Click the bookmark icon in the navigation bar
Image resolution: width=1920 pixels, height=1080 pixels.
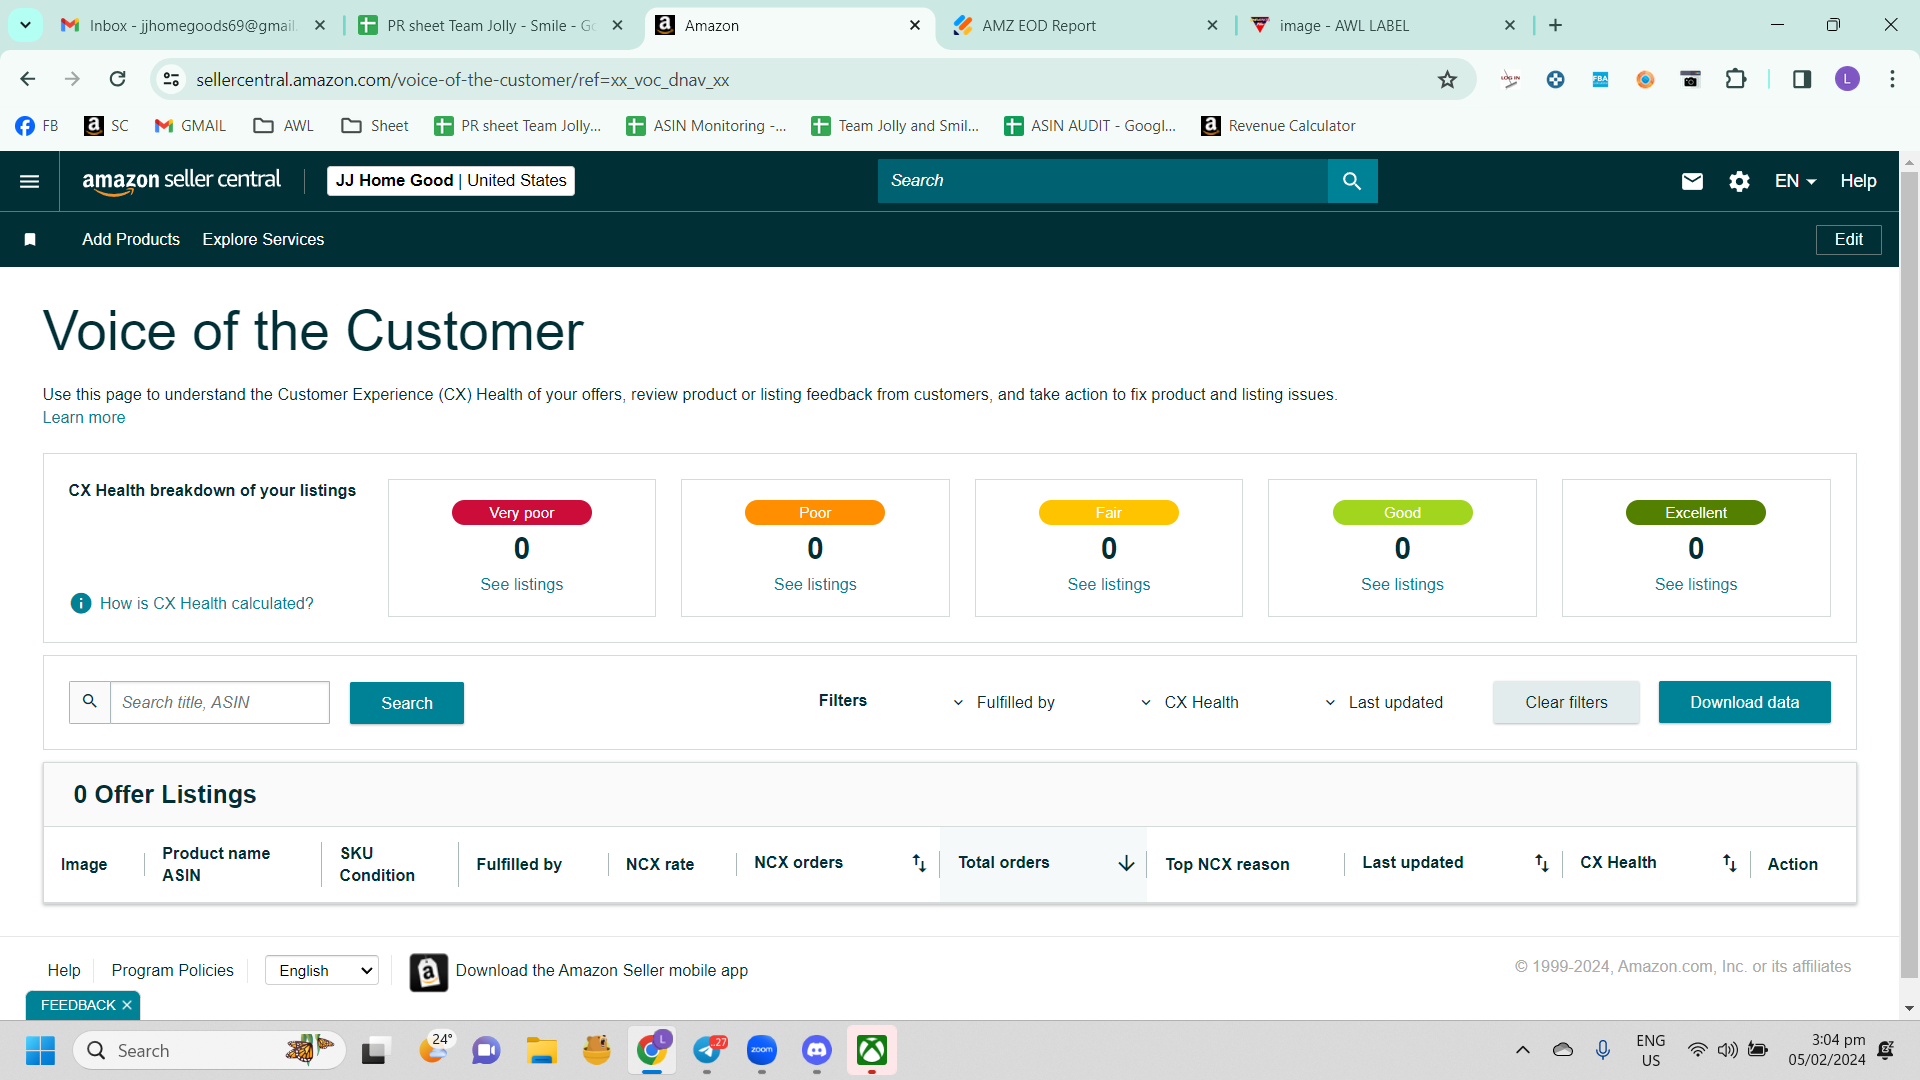tap(30, 239)
